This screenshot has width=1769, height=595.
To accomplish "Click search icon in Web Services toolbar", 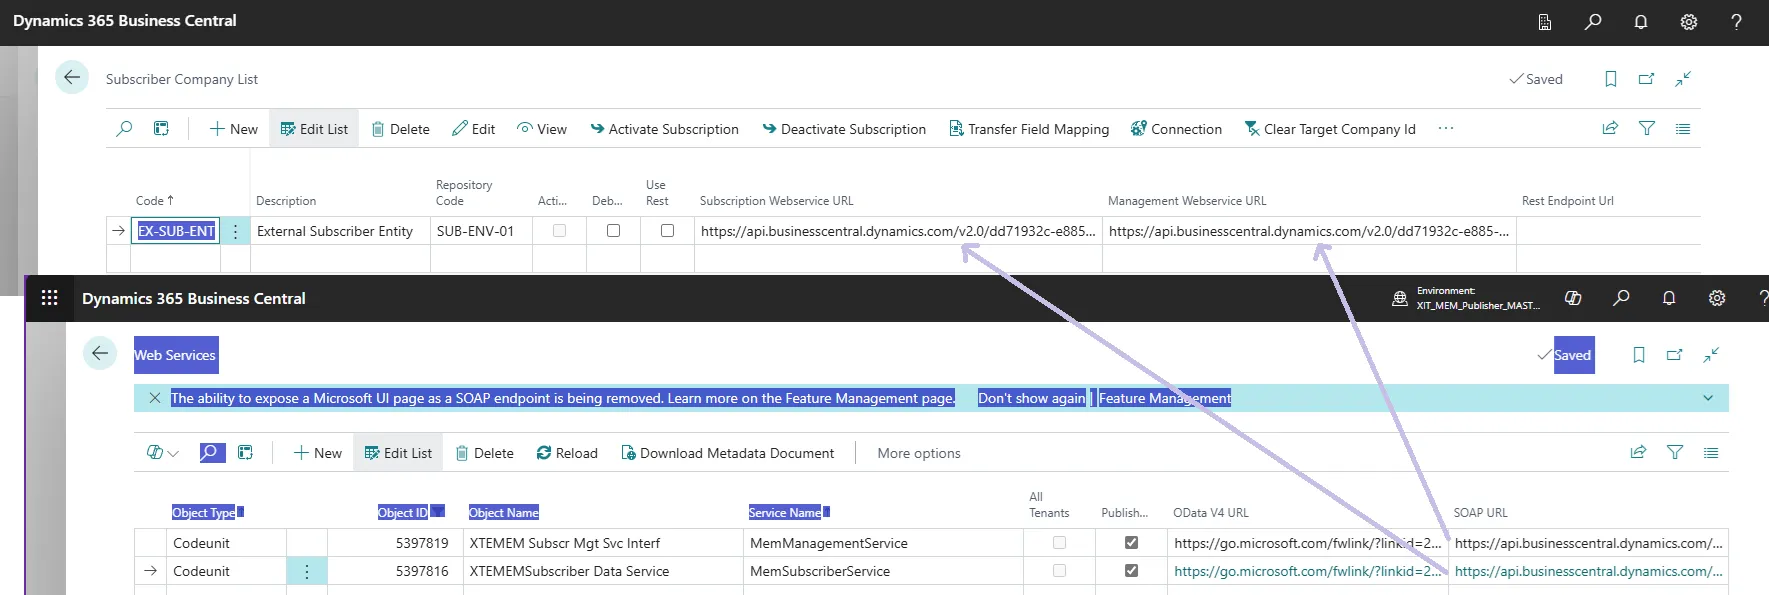I will 210,453.
